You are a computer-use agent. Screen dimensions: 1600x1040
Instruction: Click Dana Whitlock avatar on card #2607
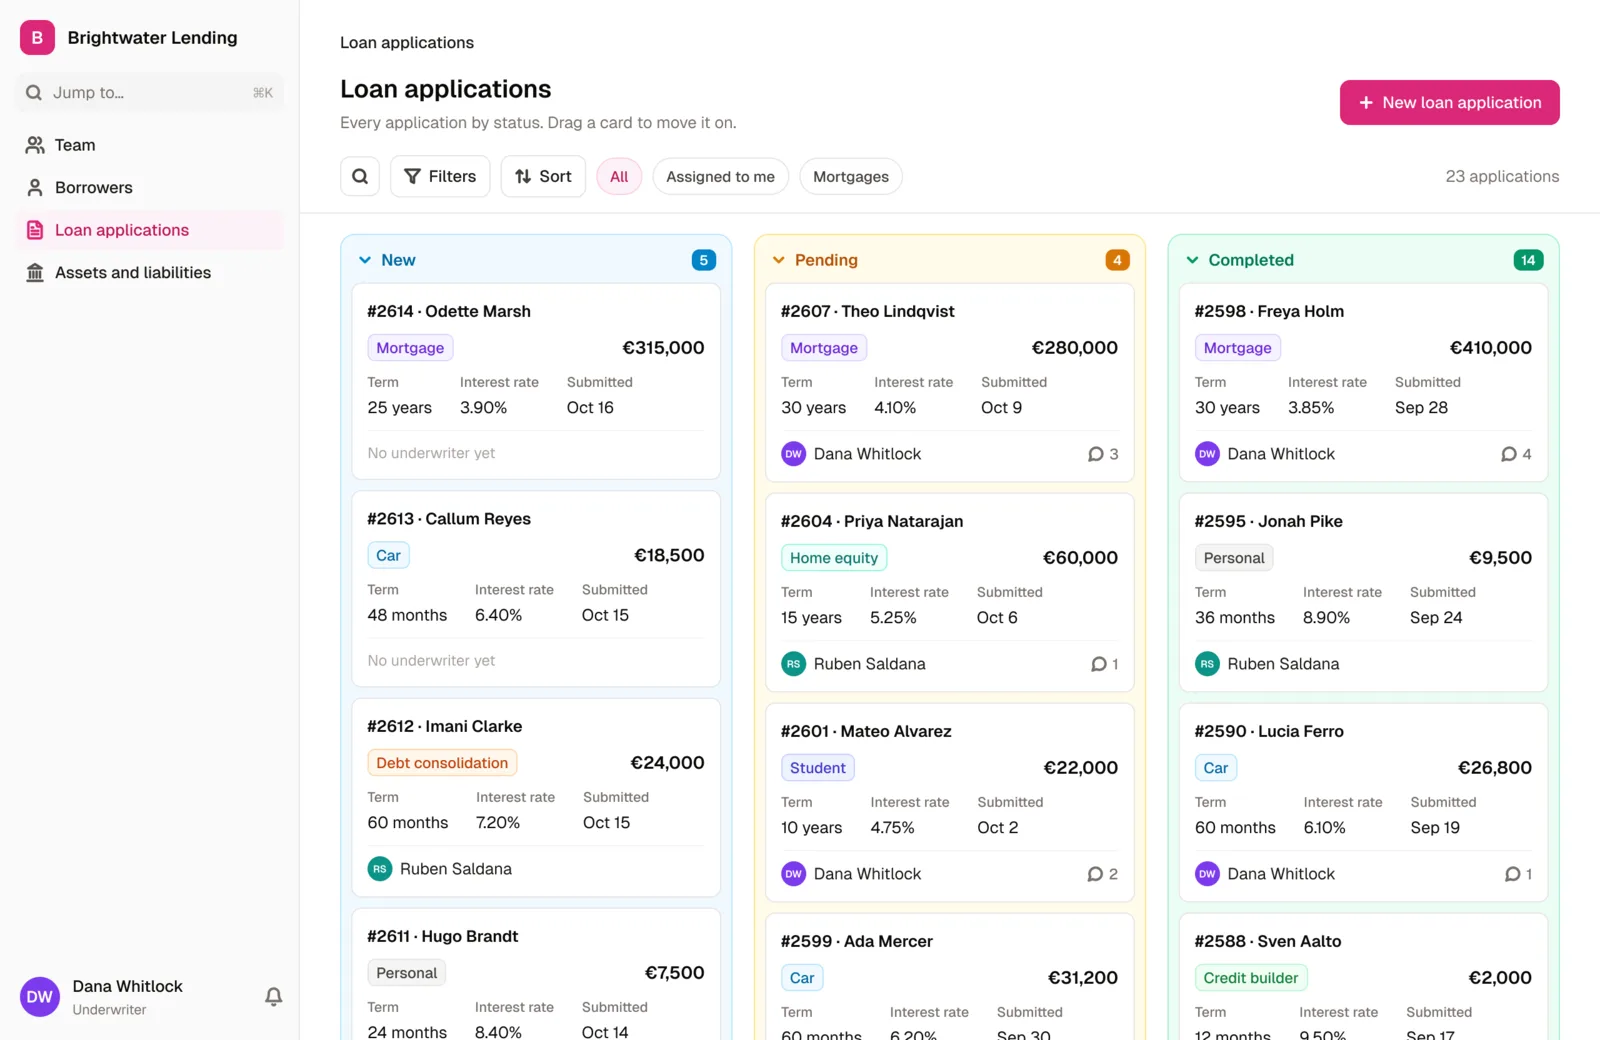pos(793,454)
